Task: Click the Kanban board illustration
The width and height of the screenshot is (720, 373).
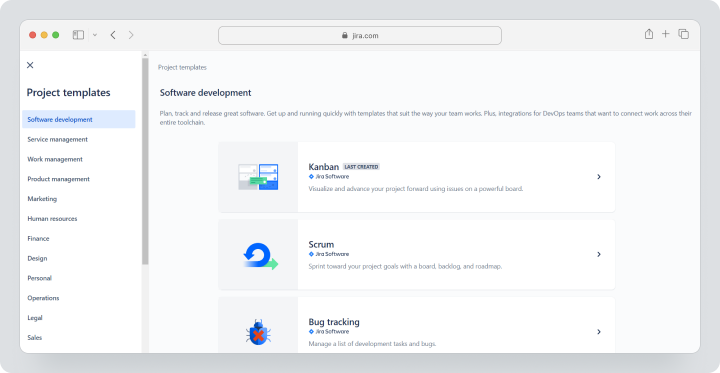Action: [258, 177]
